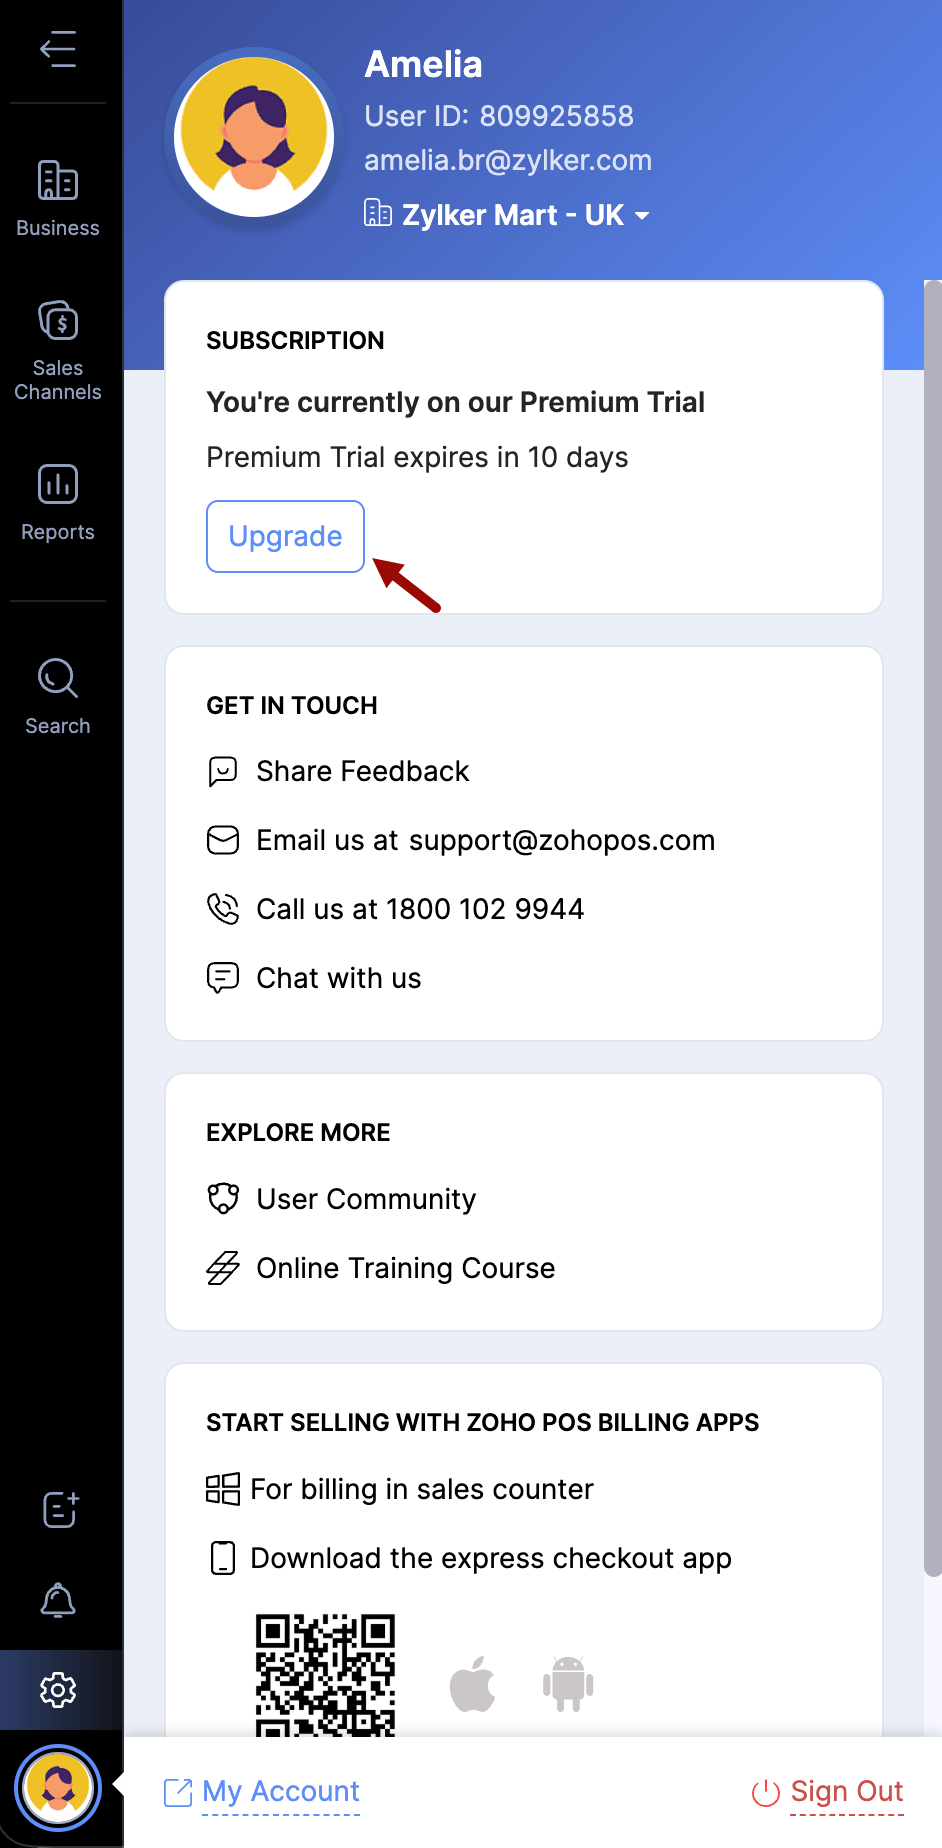Click the Apple app store icon

472,1684
